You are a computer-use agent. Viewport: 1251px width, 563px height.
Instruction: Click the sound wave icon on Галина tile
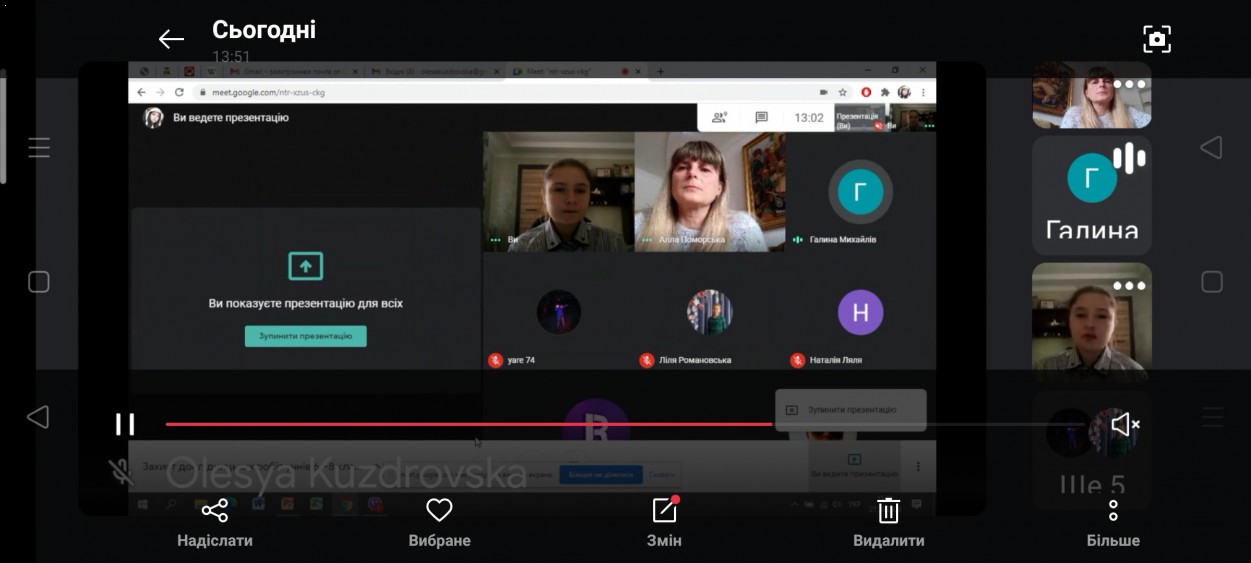point(1128,157)
